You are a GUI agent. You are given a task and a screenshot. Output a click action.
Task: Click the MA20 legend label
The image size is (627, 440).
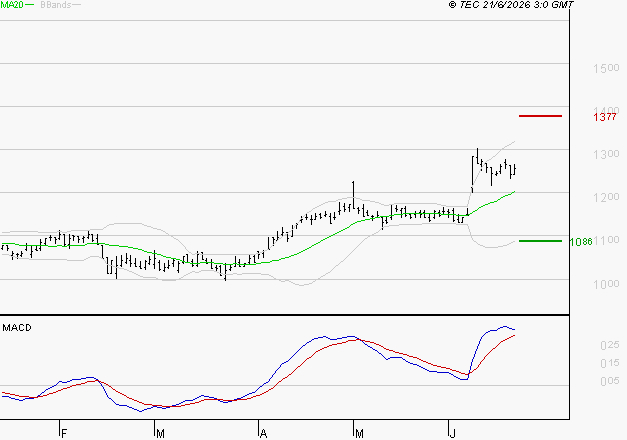(12, 5)
